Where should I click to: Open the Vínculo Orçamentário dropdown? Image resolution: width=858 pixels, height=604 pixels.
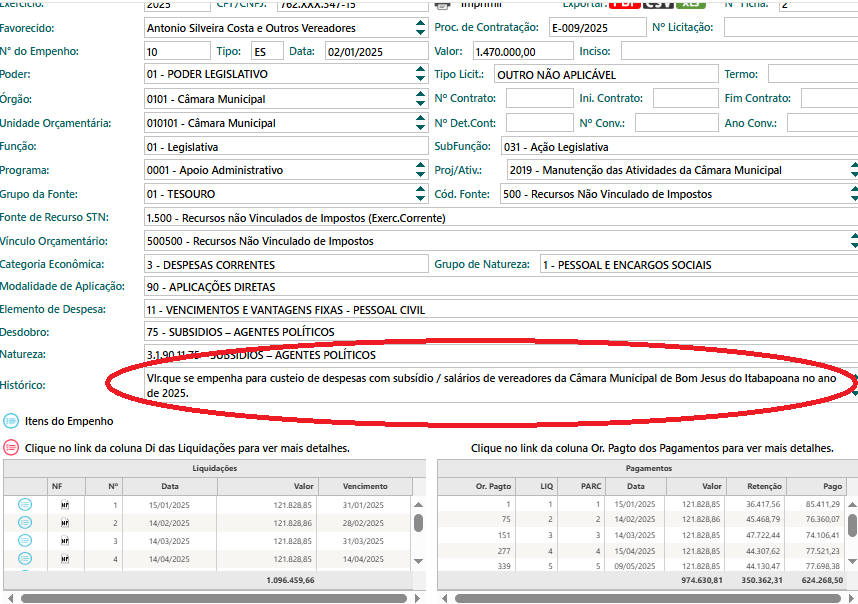[x=853, y=241]
